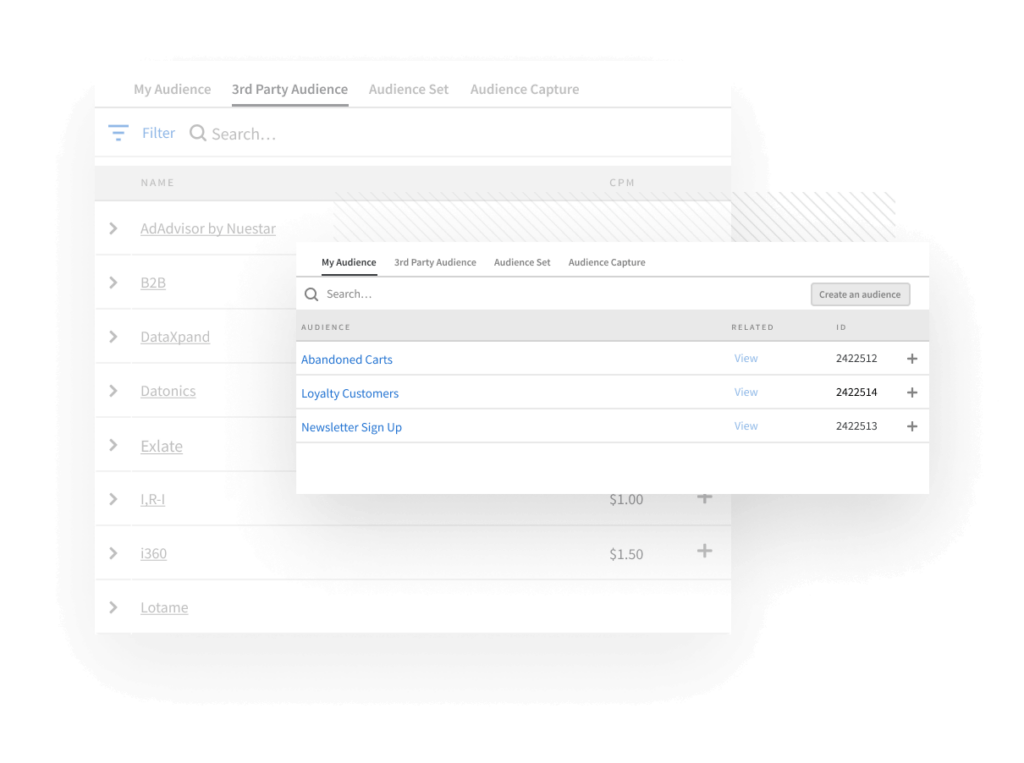This screenshot has width=1024, height=763.
Task: Click inside the Search field of the front window
Action: [400, 294]
